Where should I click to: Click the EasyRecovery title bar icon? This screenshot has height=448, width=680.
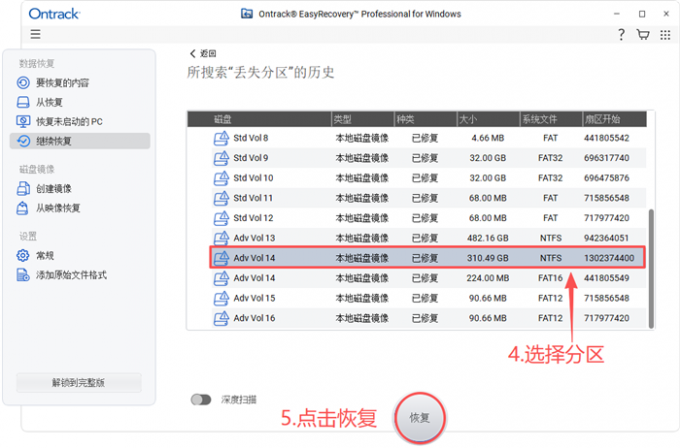(247, 13)
